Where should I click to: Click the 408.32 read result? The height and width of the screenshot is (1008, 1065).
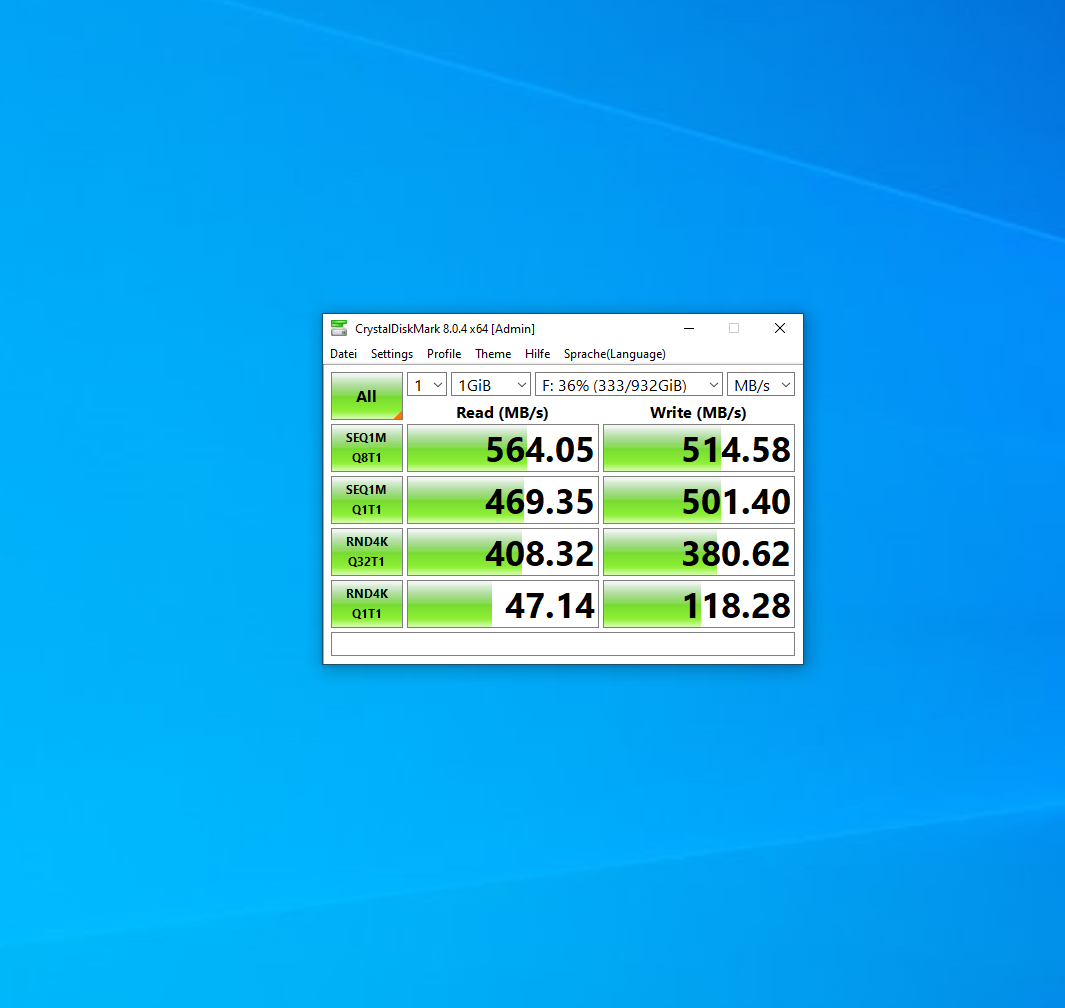coord(503,552)
